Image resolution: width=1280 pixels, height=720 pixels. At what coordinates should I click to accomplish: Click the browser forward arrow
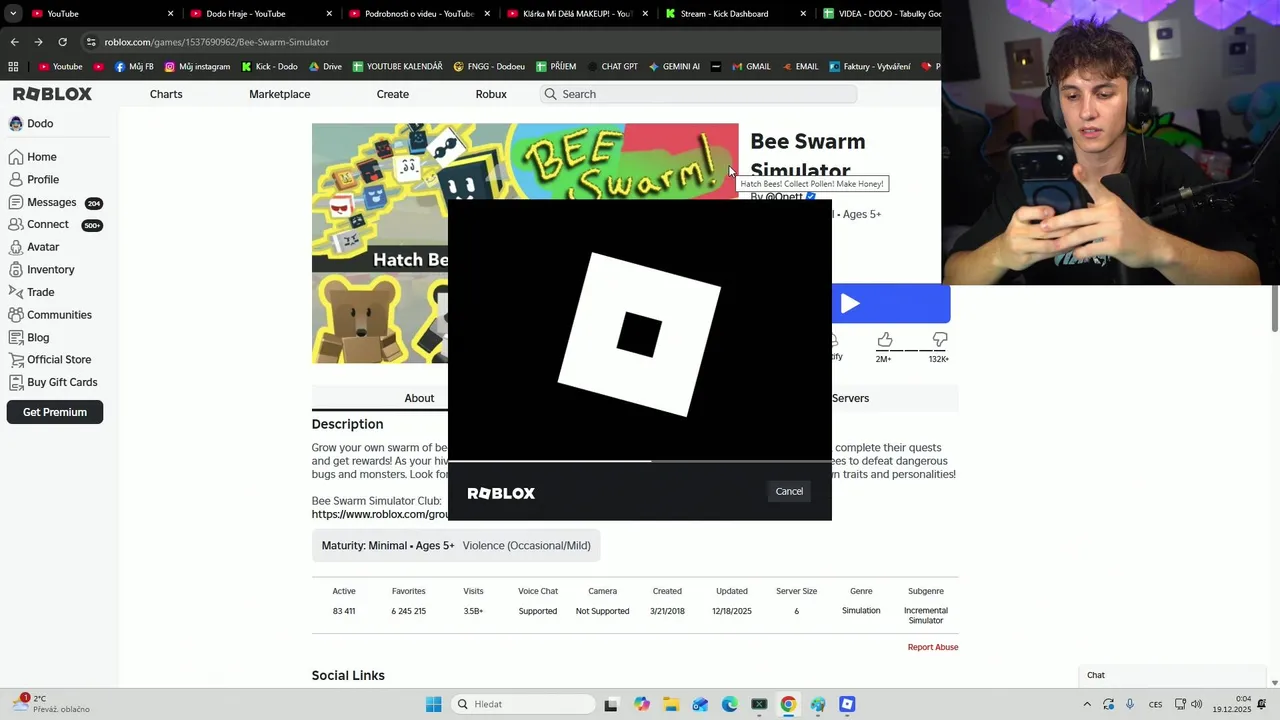point(38,42)
